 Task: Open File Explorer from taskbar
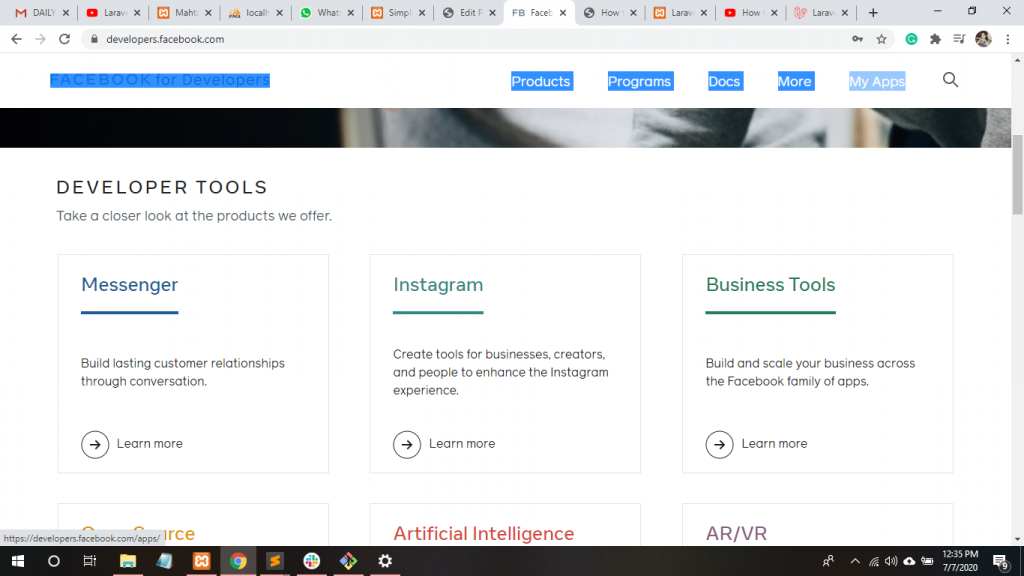coord(128,561)
